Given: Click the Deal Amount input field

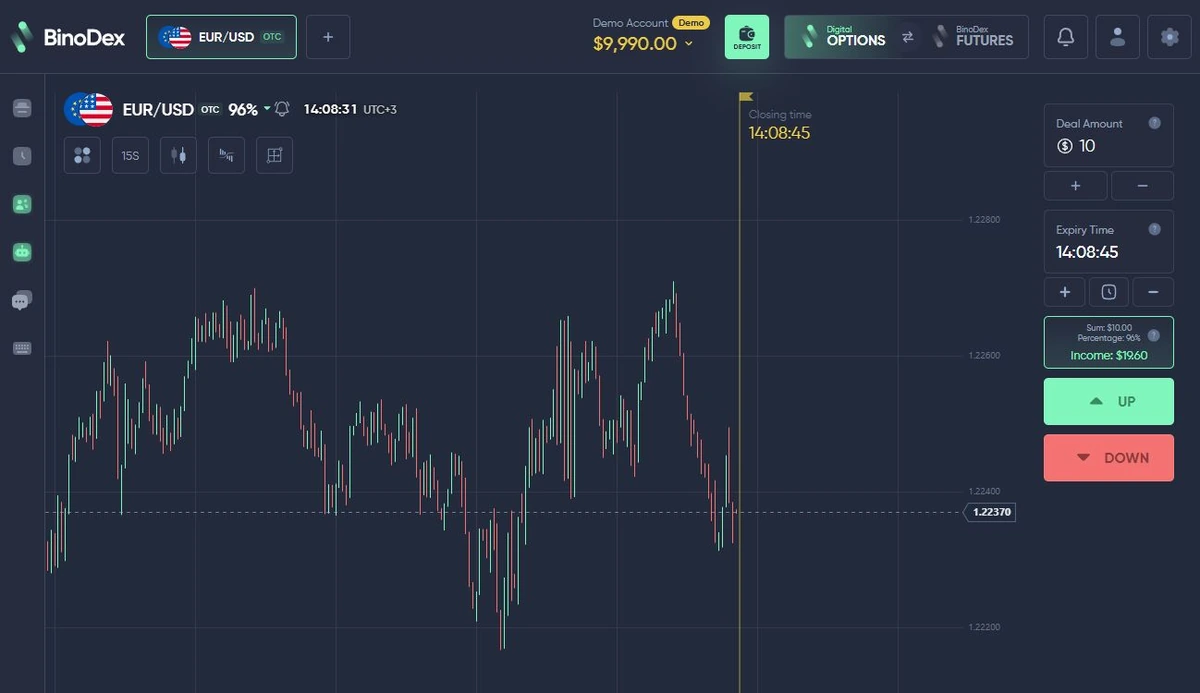Looking at the screenshot, I should pos(1108,135).
